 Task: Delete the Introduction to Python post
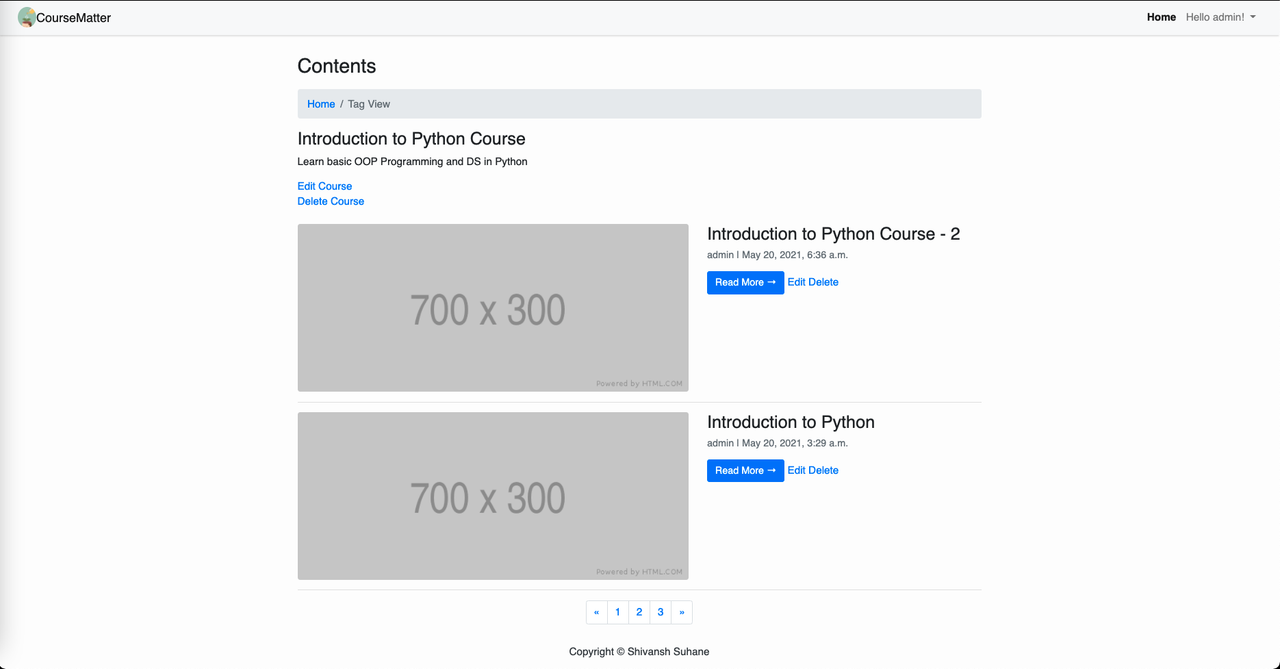tap(824, 470)
